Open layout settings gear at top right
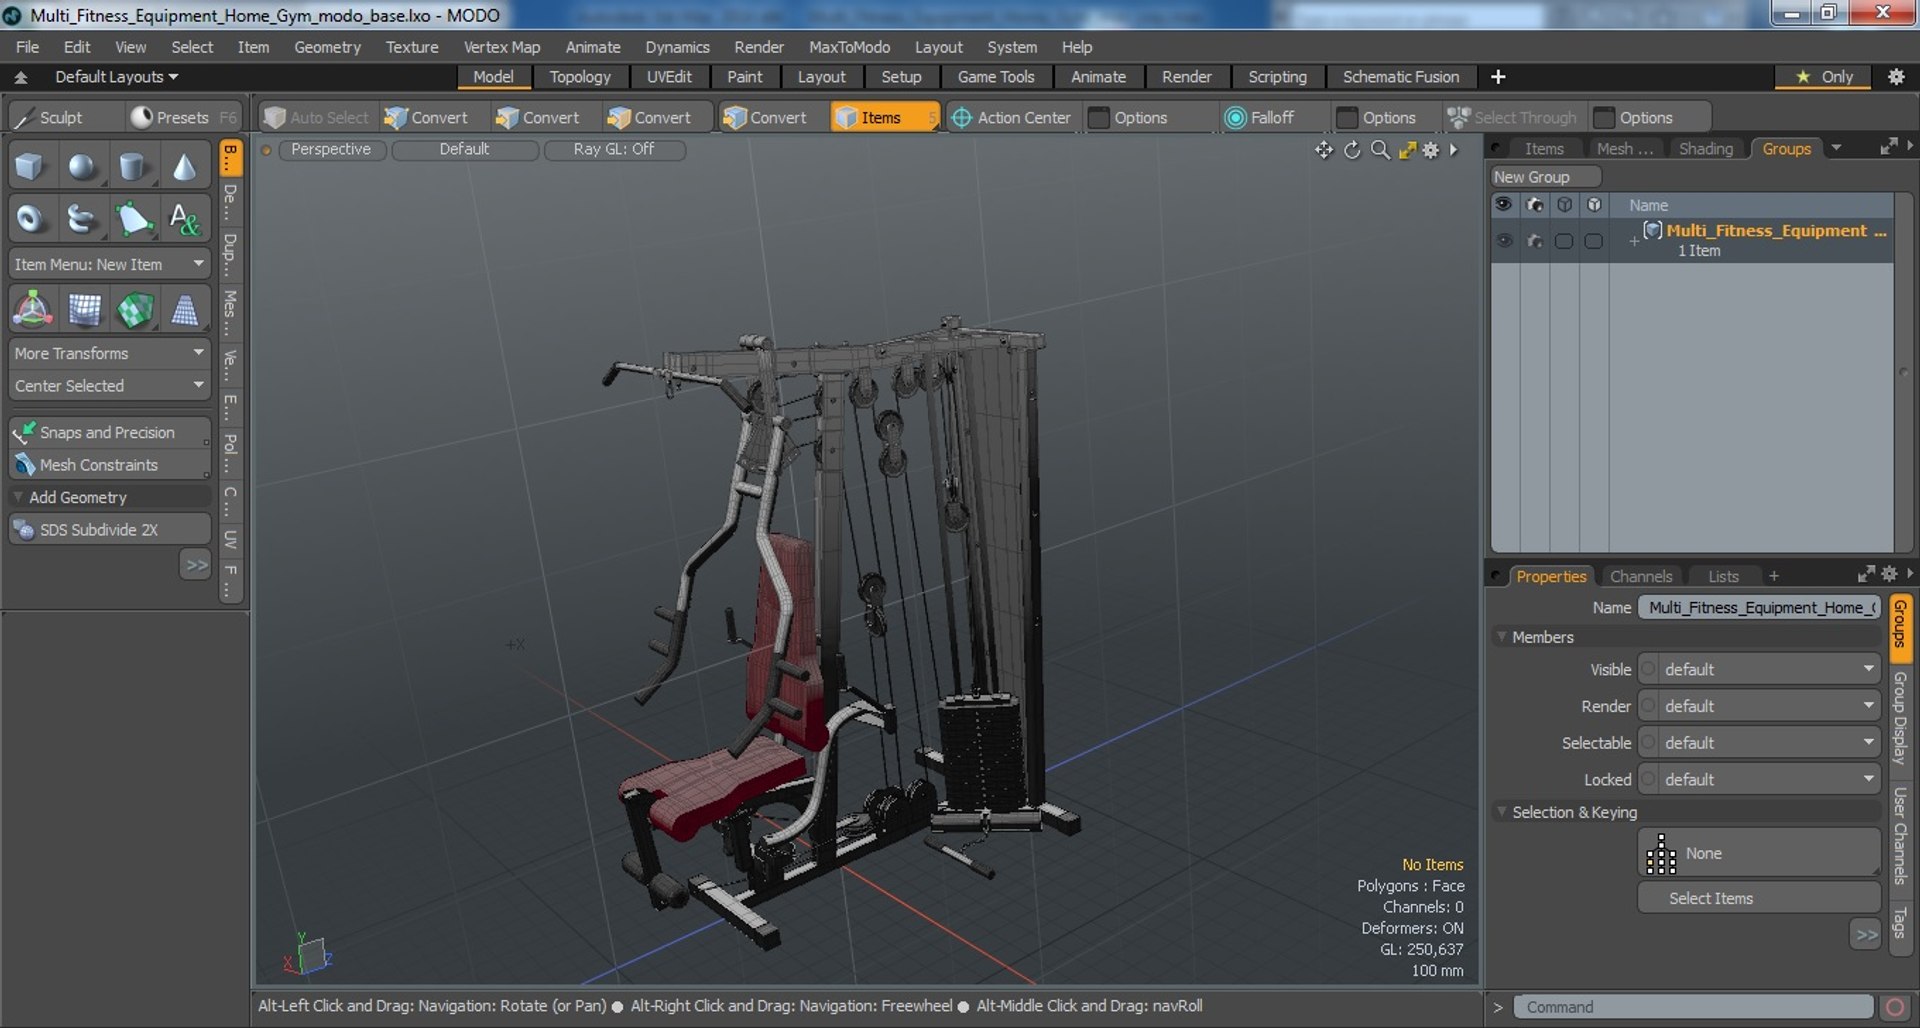The width and height of the screenshot is (1920, 1028). [1896, 77]
